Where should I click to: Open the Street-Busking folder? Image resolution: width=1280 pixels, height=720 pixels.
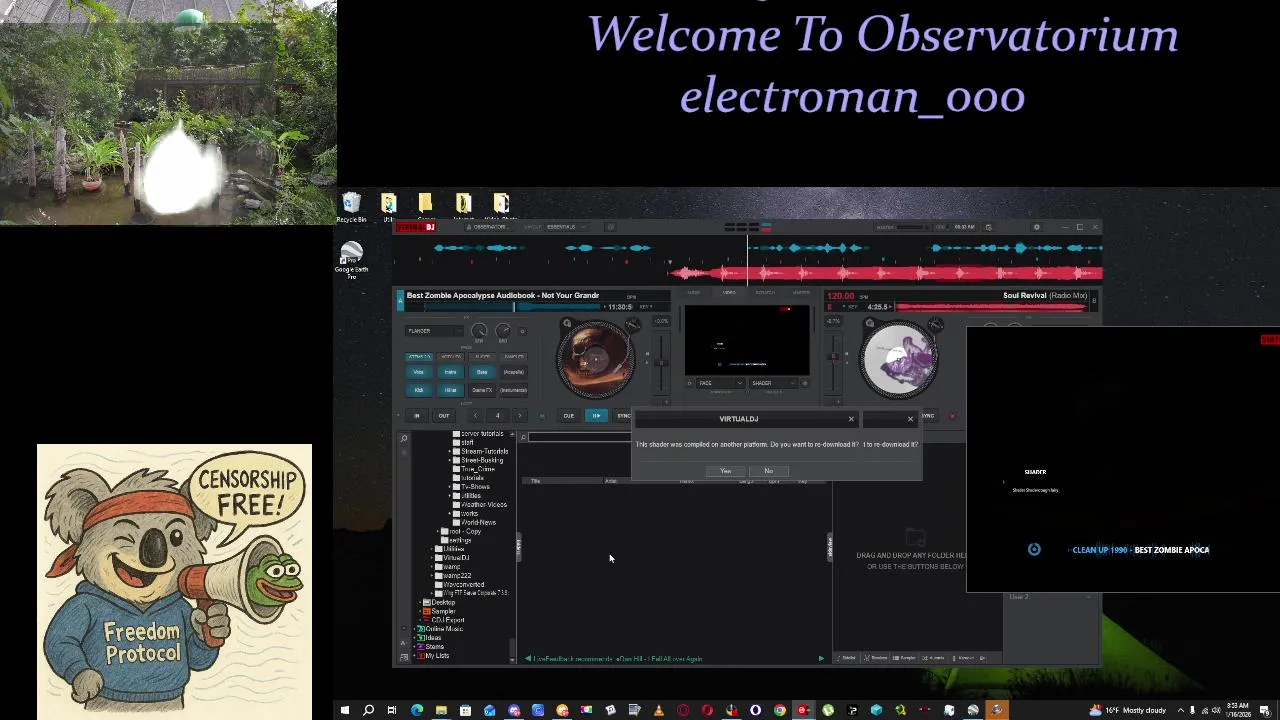click(482, 460)
